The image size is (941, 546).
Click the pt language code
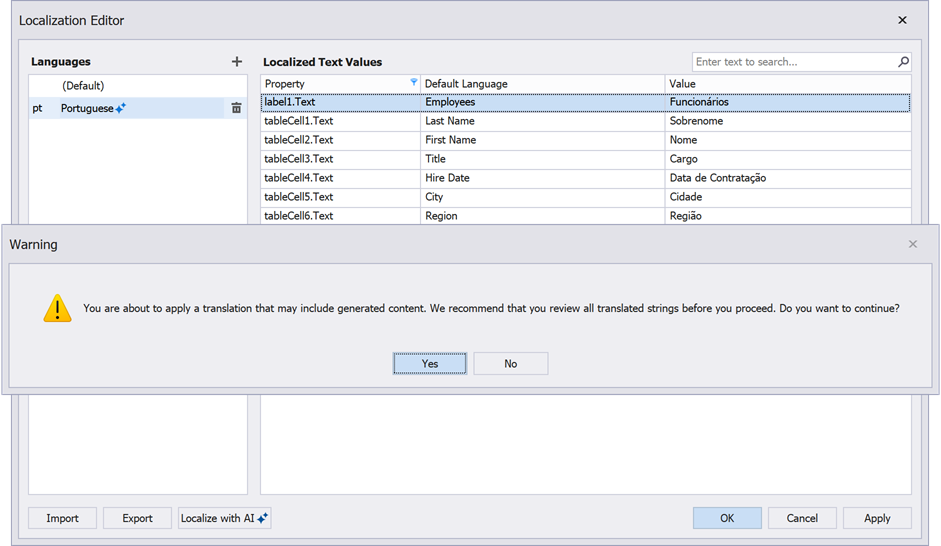(x=37, y=109)
